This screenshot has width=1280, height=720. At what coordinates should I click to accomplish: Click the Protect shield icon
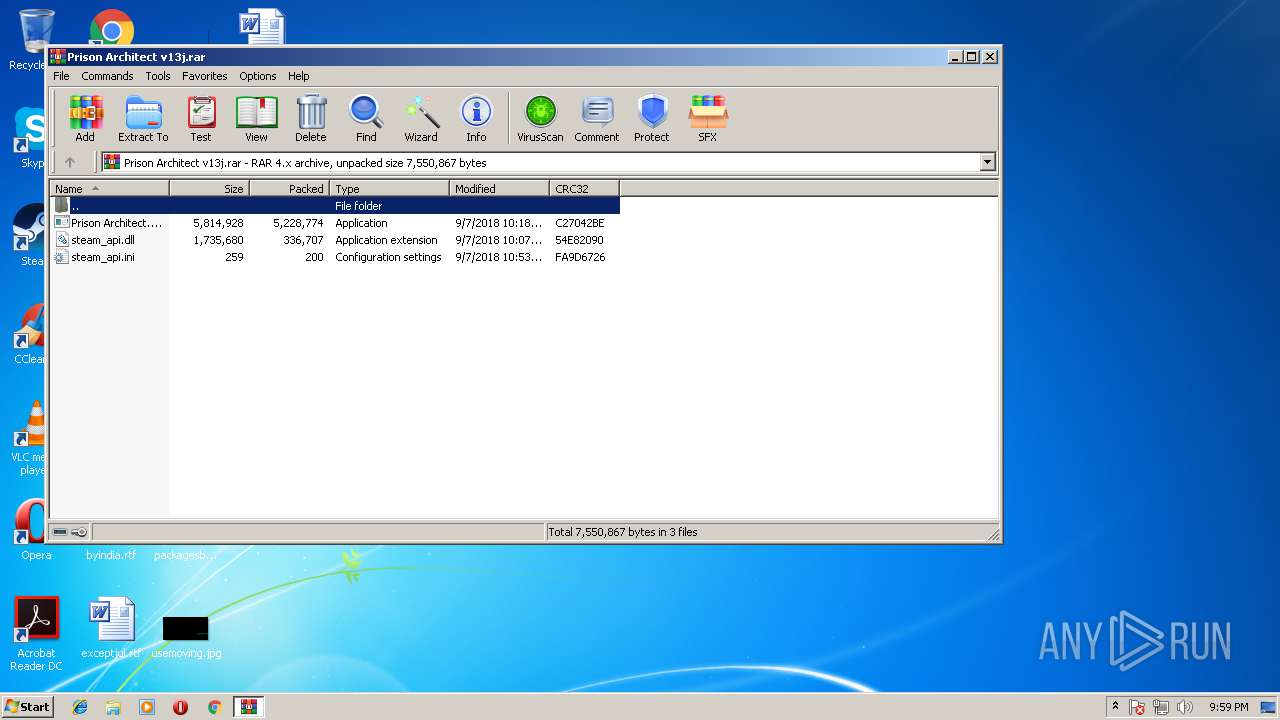pos(652,119)
